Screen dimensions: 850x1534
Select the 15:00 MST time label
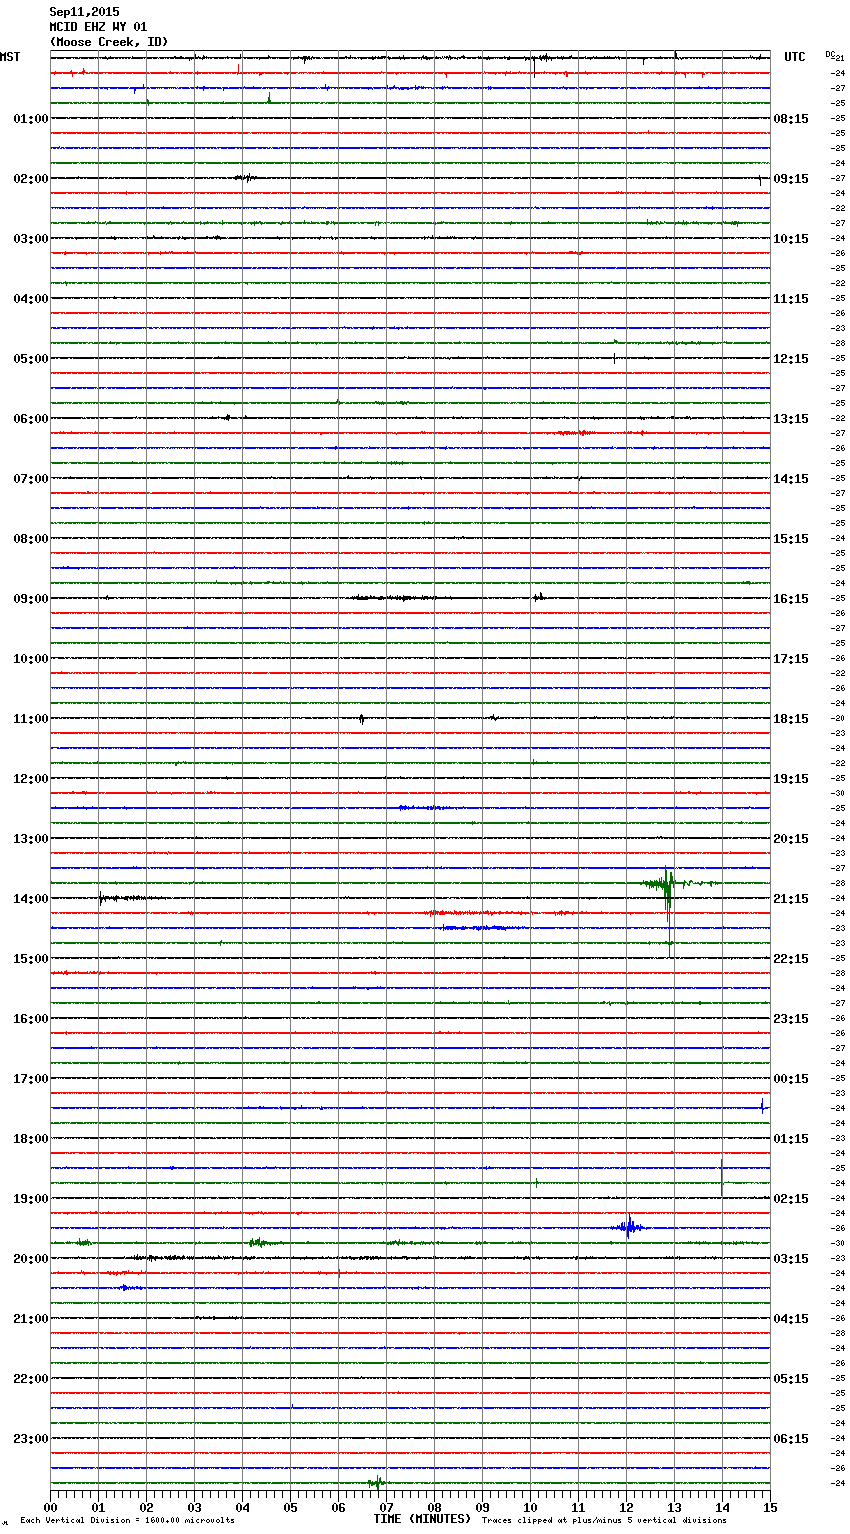[31, 959]
